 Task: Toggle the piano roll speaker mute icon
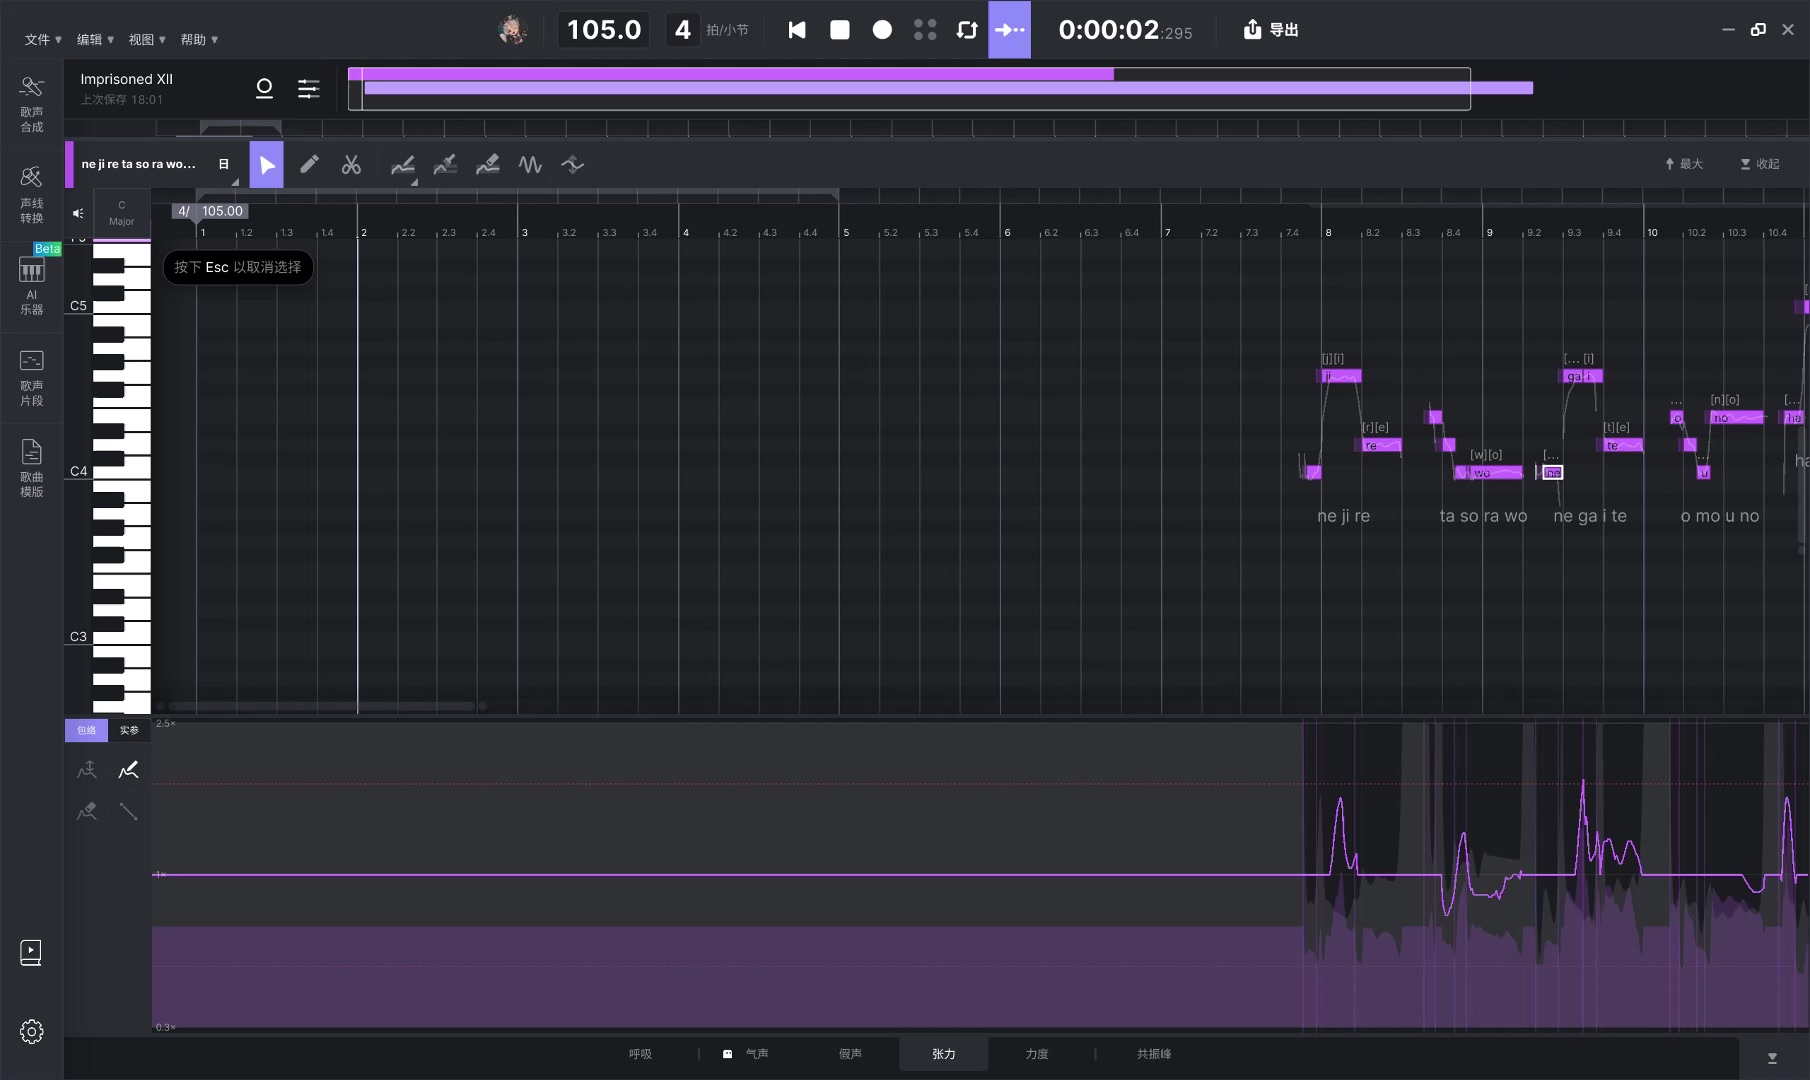(78, 213)
